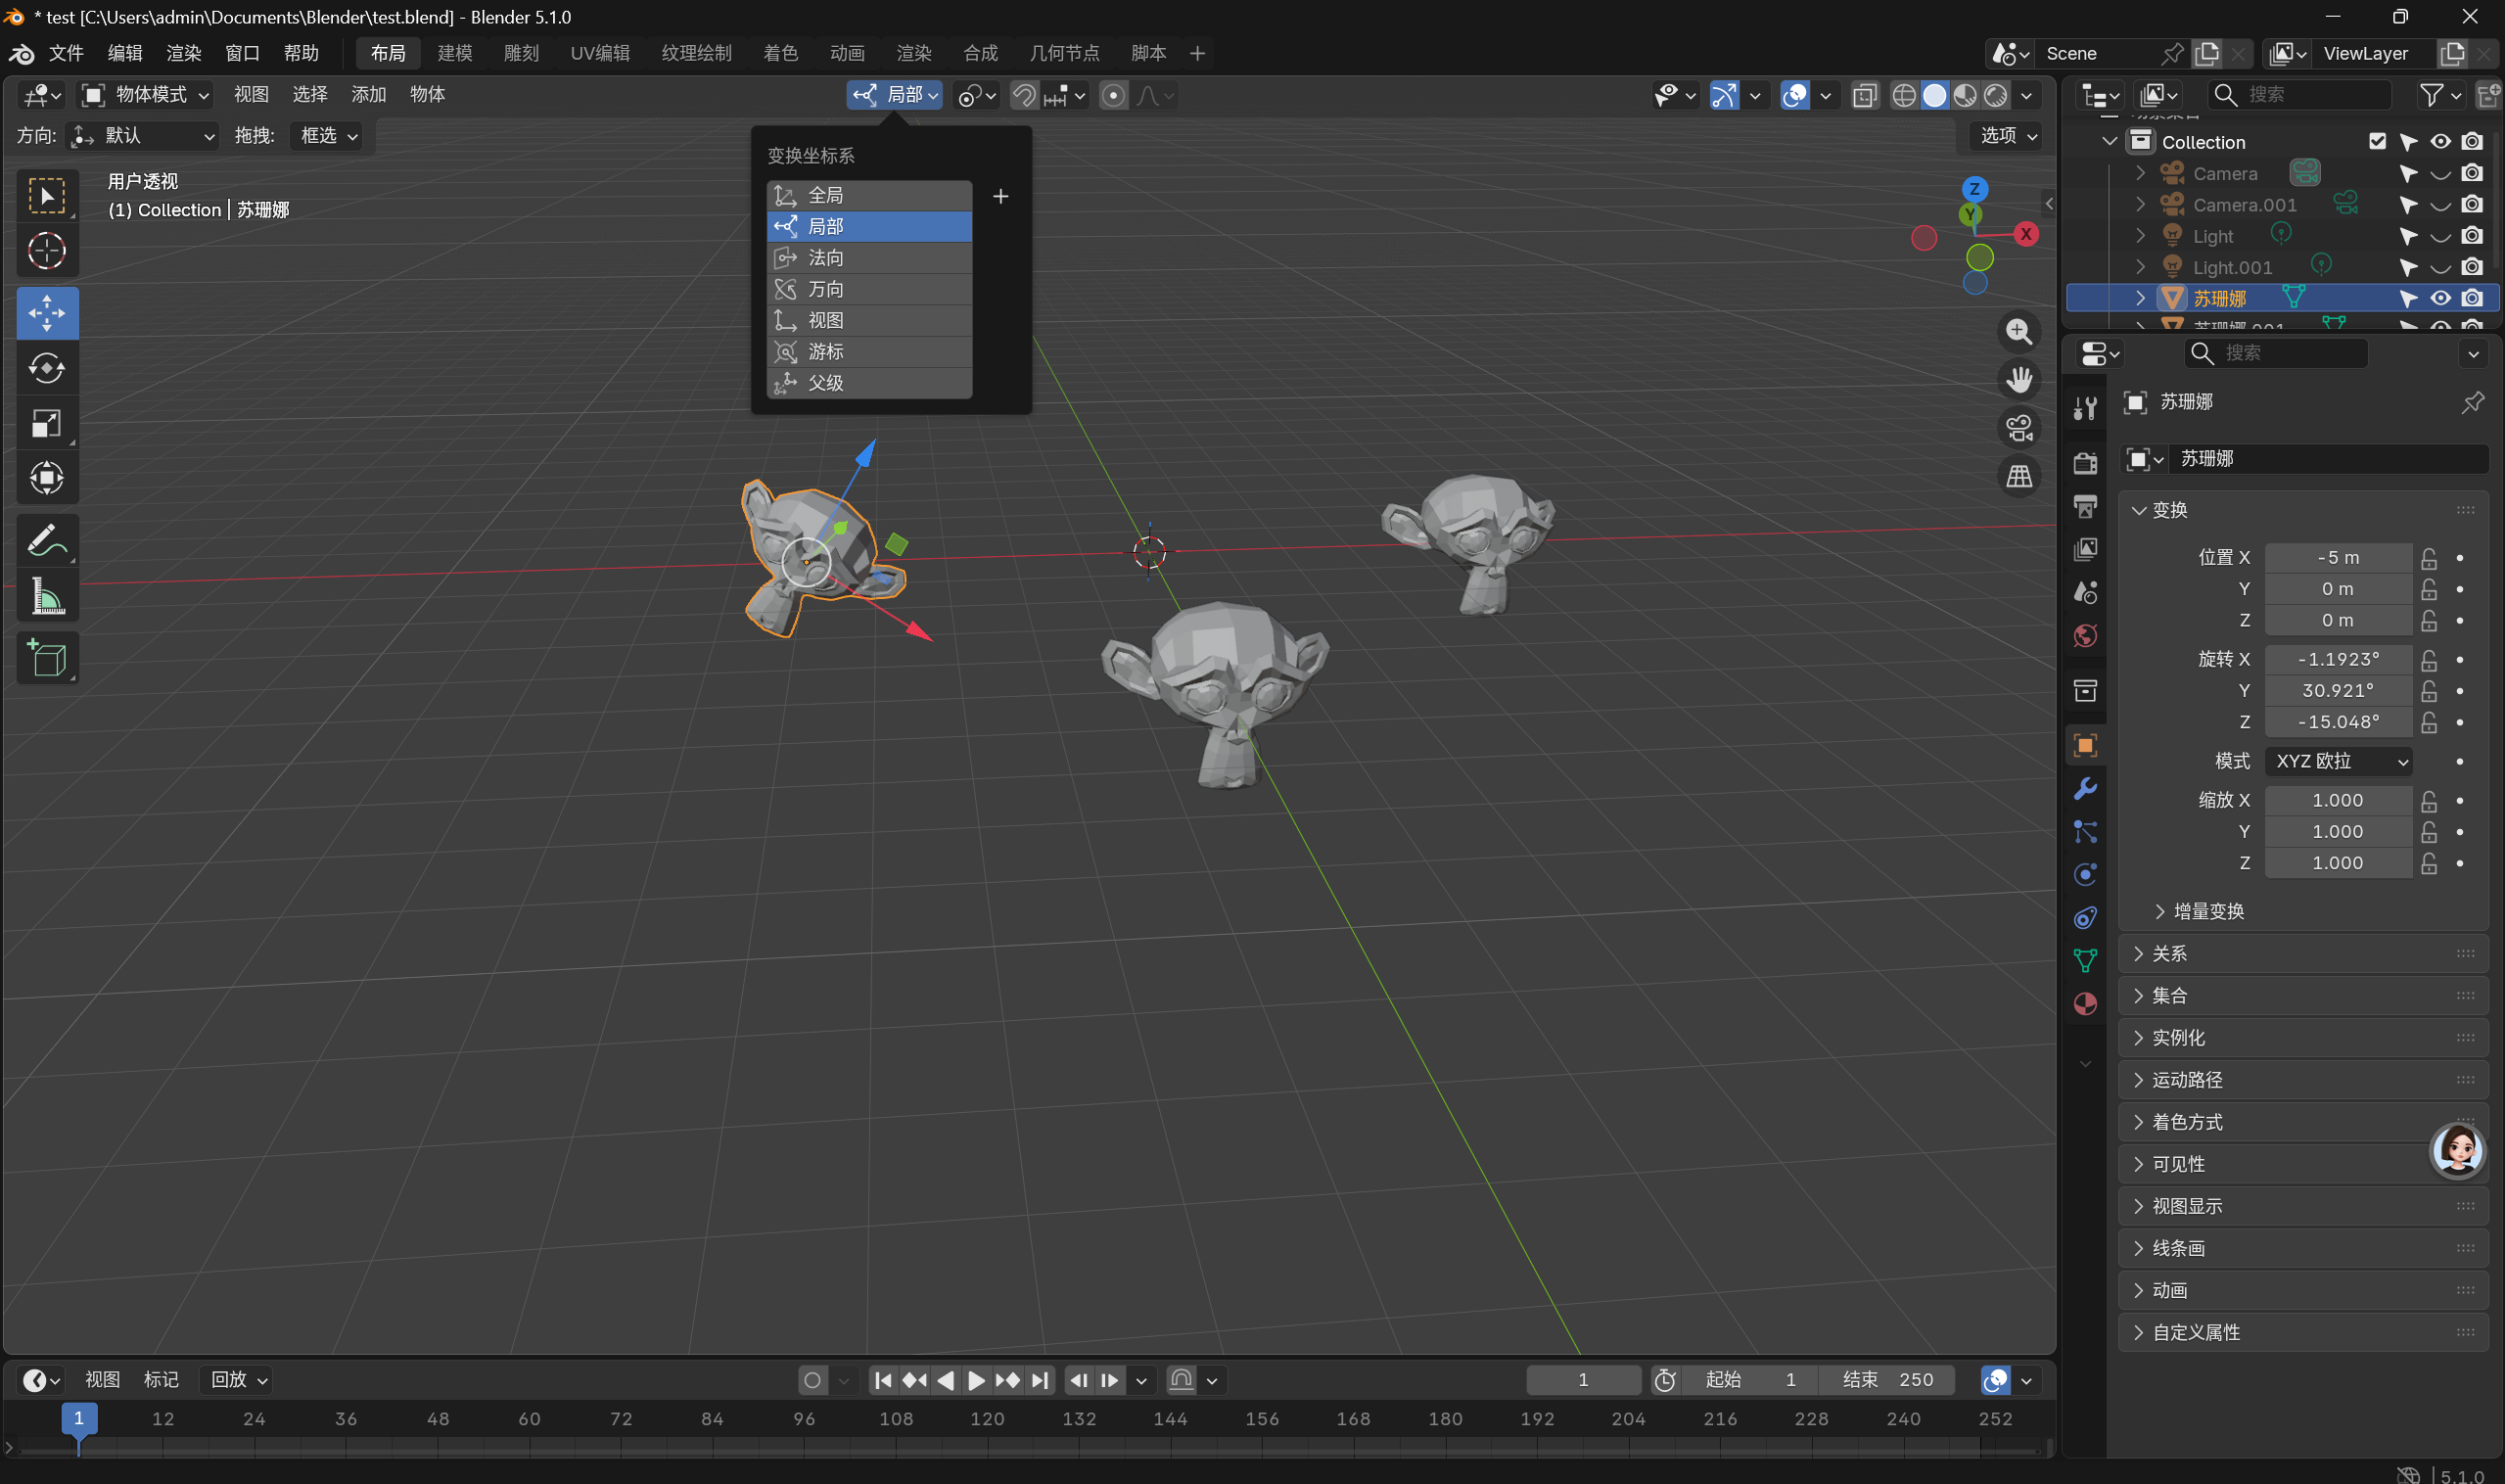This screenshot has width=2505, height=1484.
Task: Open the Modifiers properties tab (wrench icon)
Action: click(2085, 789)
